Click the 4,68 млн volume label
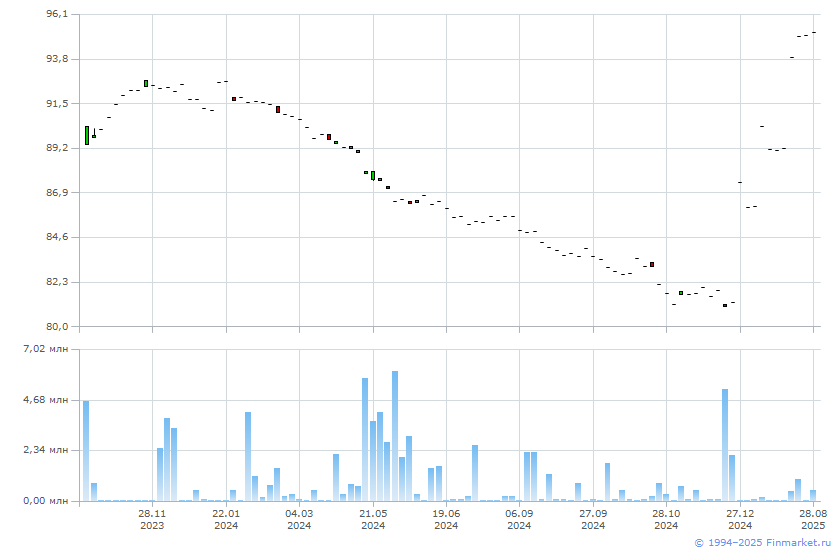 pos(46,400)
